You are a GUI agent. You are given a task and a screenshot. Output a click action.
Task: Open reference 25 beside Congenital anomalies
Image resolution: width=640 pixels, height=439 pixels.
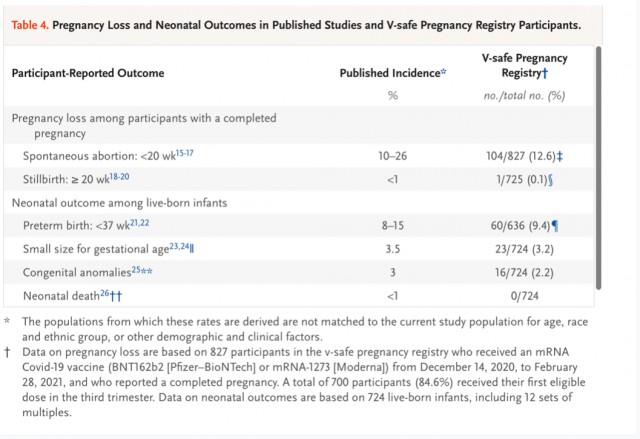[136, 270]
